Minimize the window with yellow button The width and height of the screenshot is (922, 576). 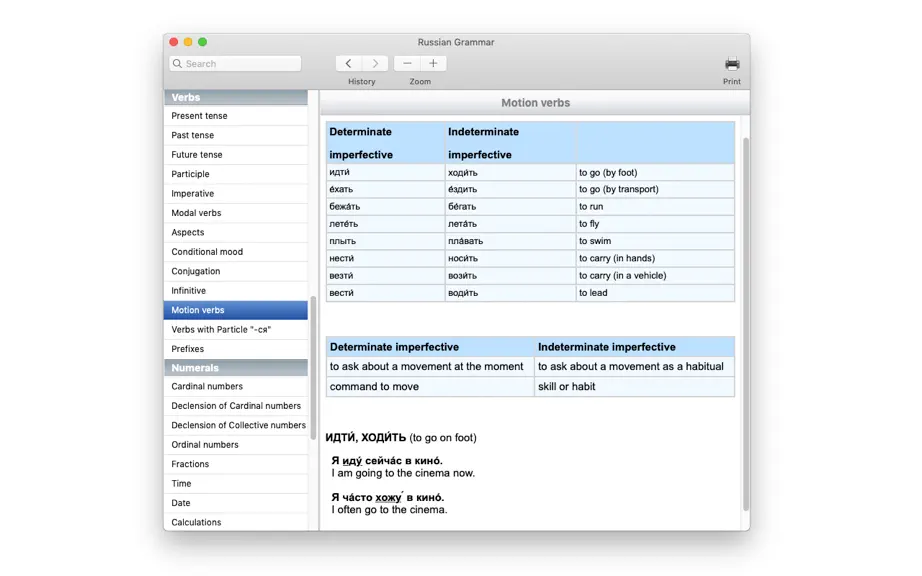pyautogui.click(x=188, y=42)
